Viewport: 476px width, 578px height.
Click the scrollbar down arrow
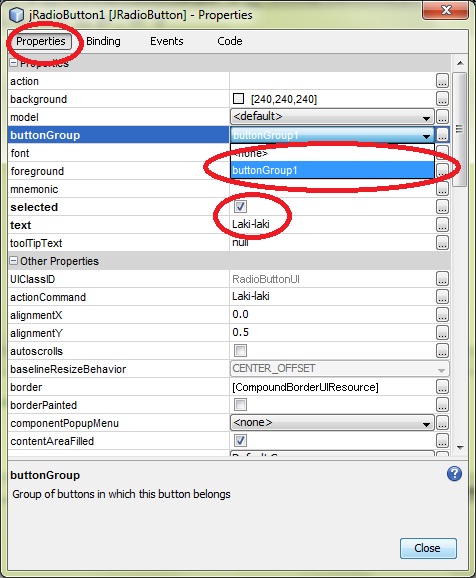(x=460, y=448)
